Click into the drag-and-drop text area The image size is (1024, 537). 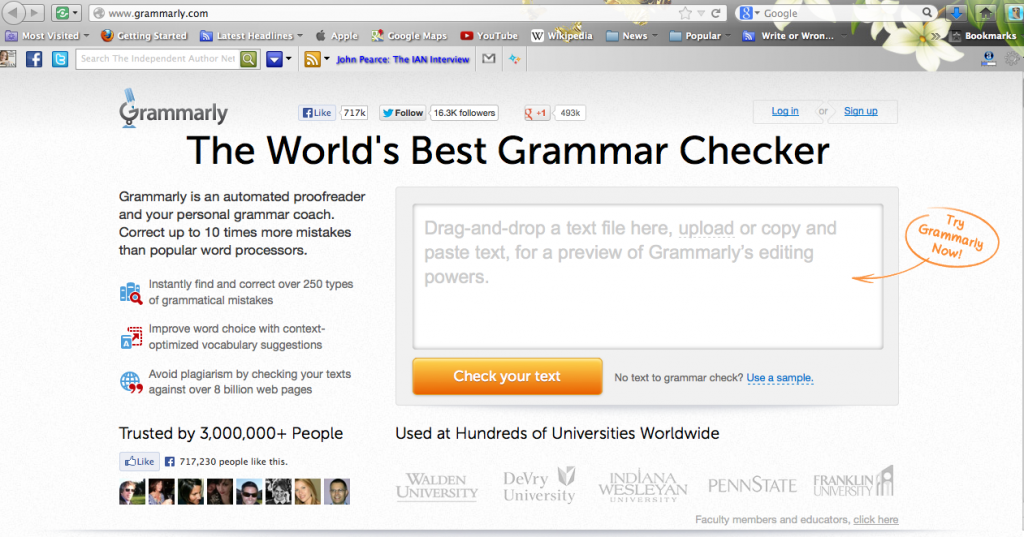[648, 277]
